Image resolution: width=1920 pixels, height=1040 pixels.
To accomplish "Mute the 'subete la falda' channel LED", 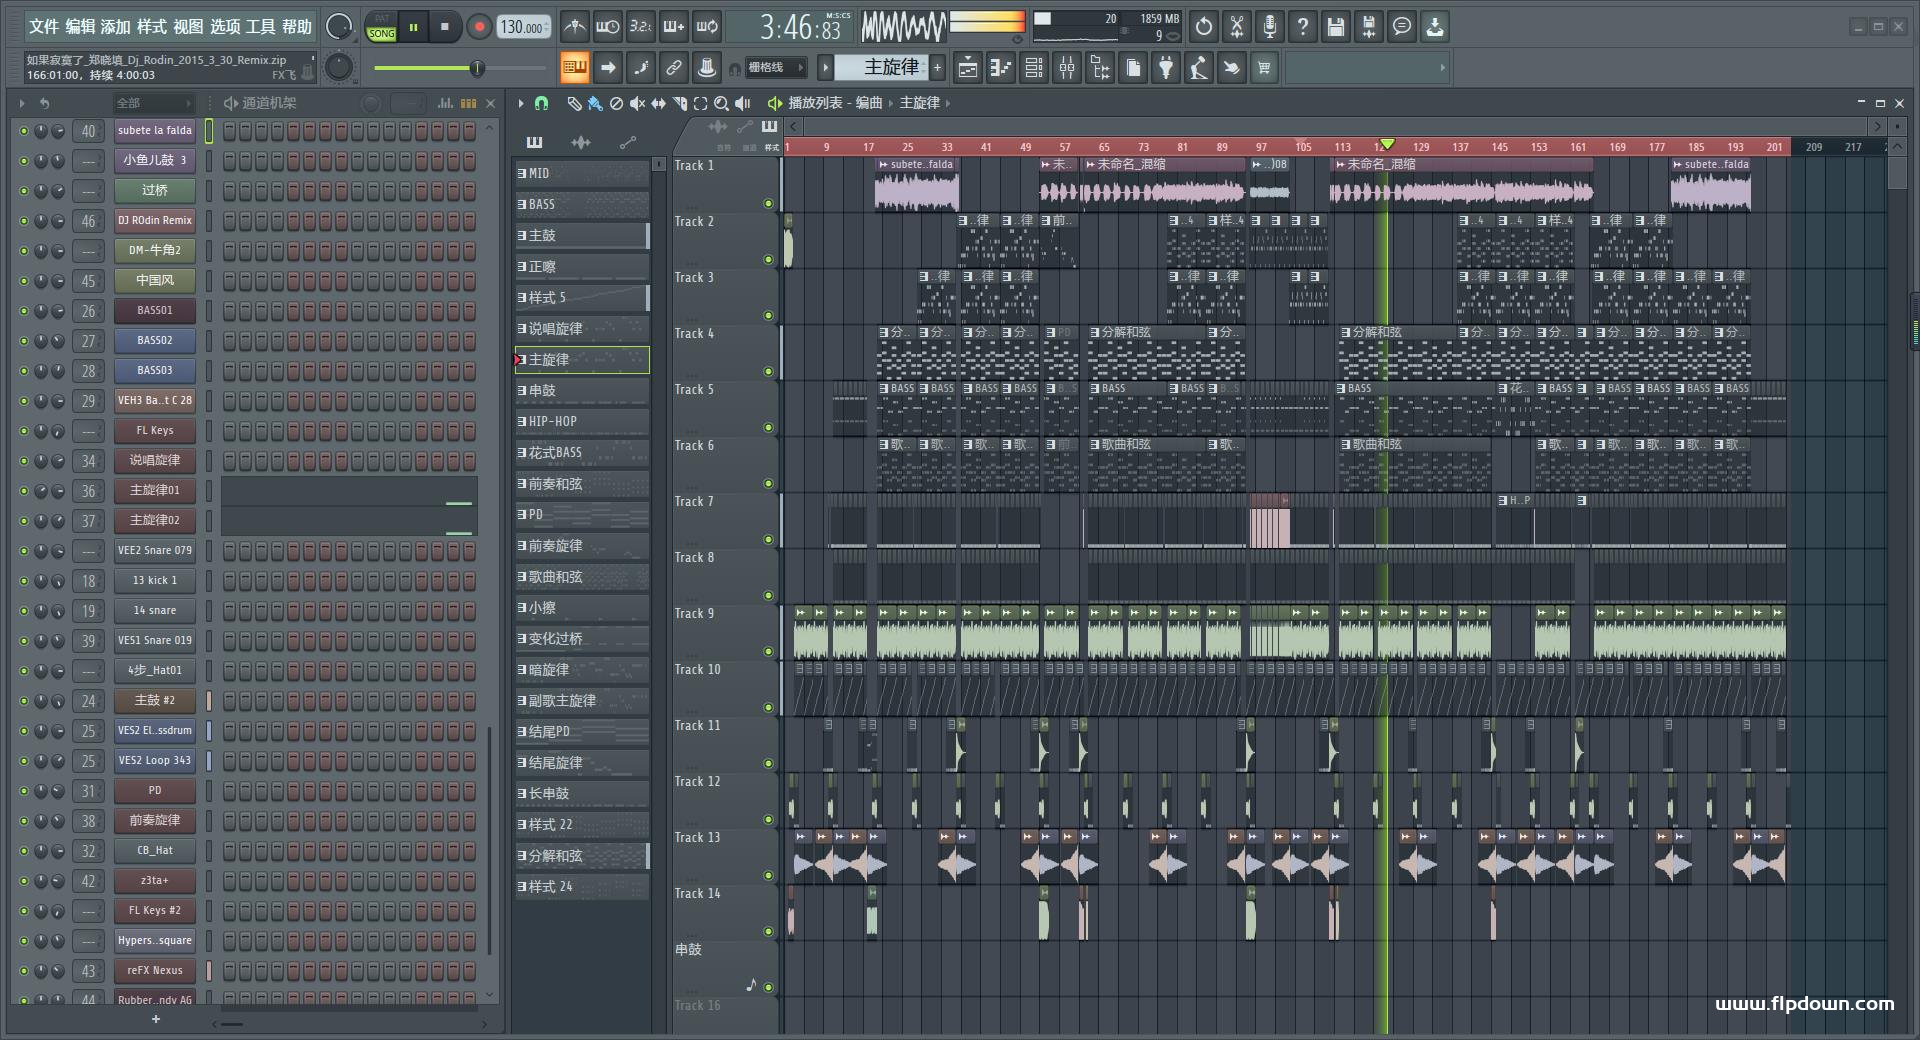I will 24,131.
